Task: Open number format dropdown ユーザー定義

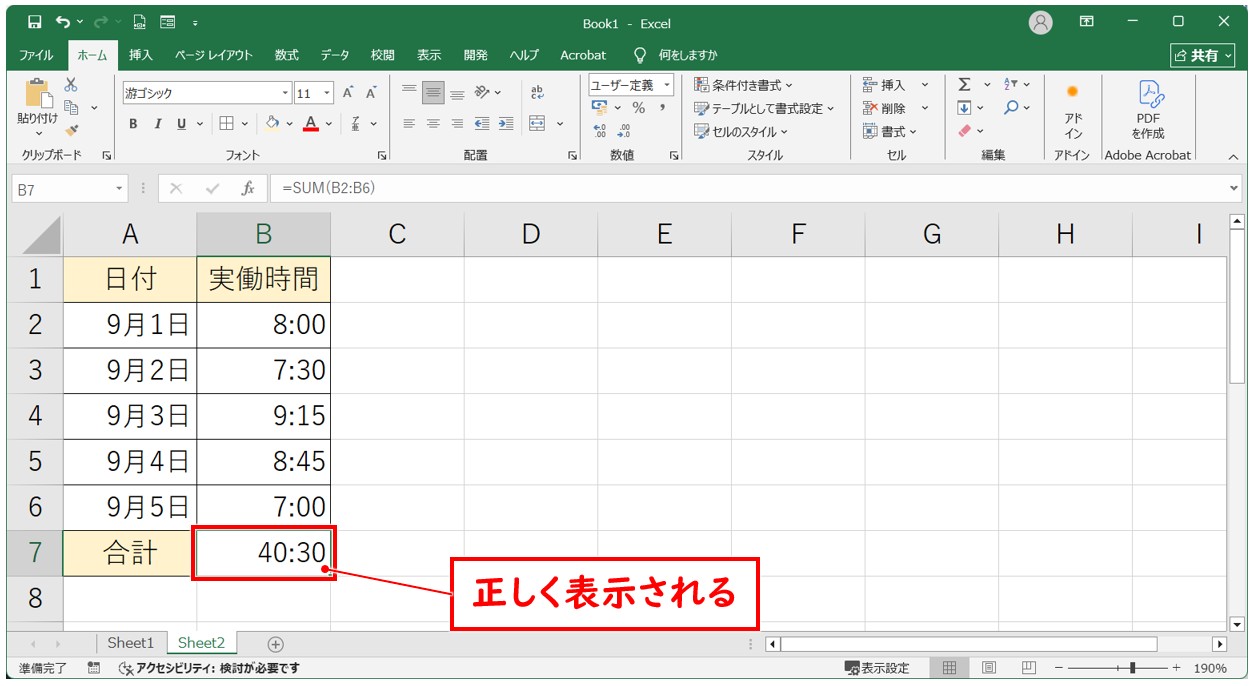Action: coord(667,85)
